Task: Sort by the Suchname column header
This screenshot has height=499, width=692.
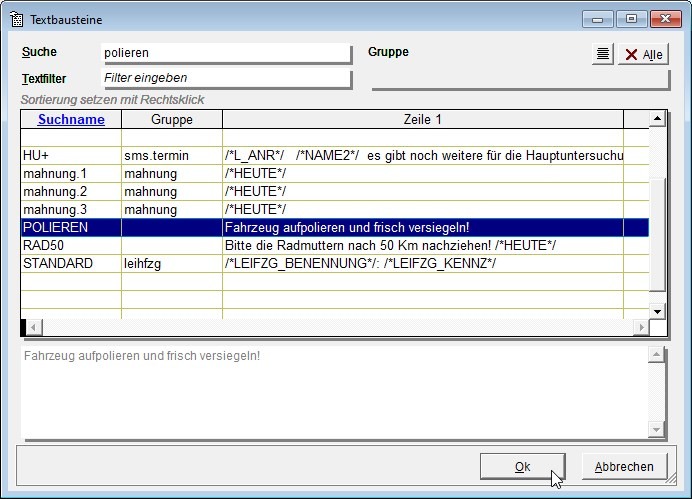Action: [71, 119]
